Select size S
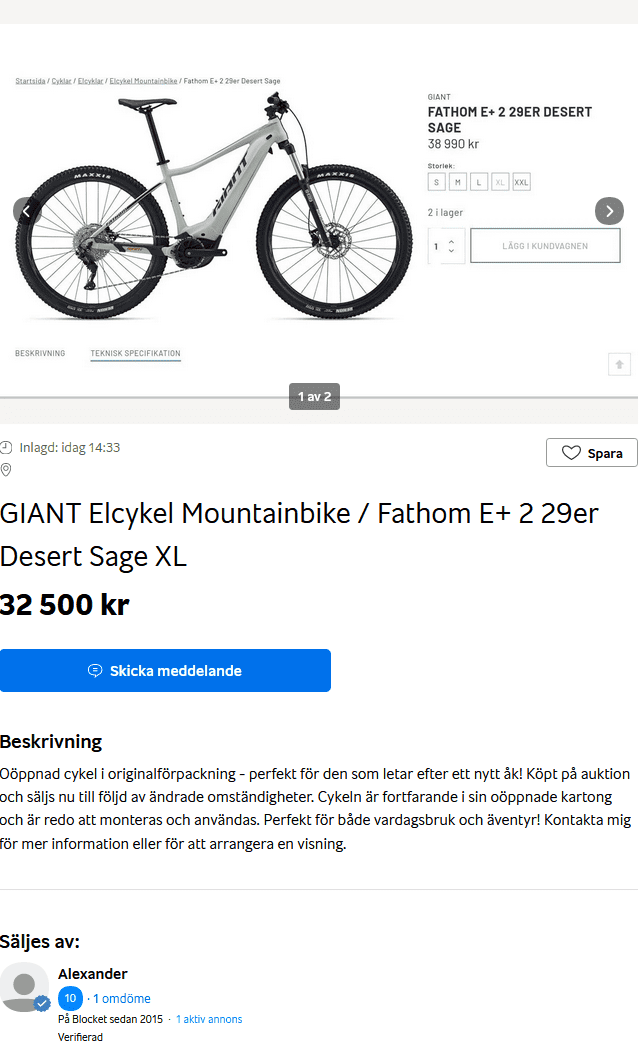 [x=436, y=181]
